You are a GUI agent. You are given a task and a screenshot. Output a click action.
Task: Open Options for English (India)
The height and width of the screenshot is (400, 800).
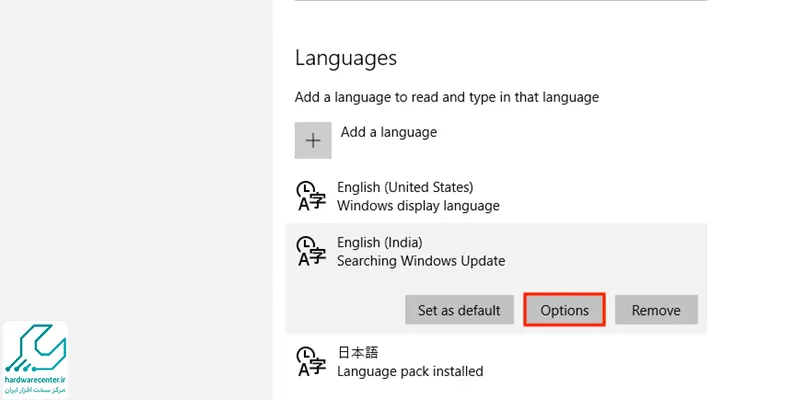tap(564, 310)
